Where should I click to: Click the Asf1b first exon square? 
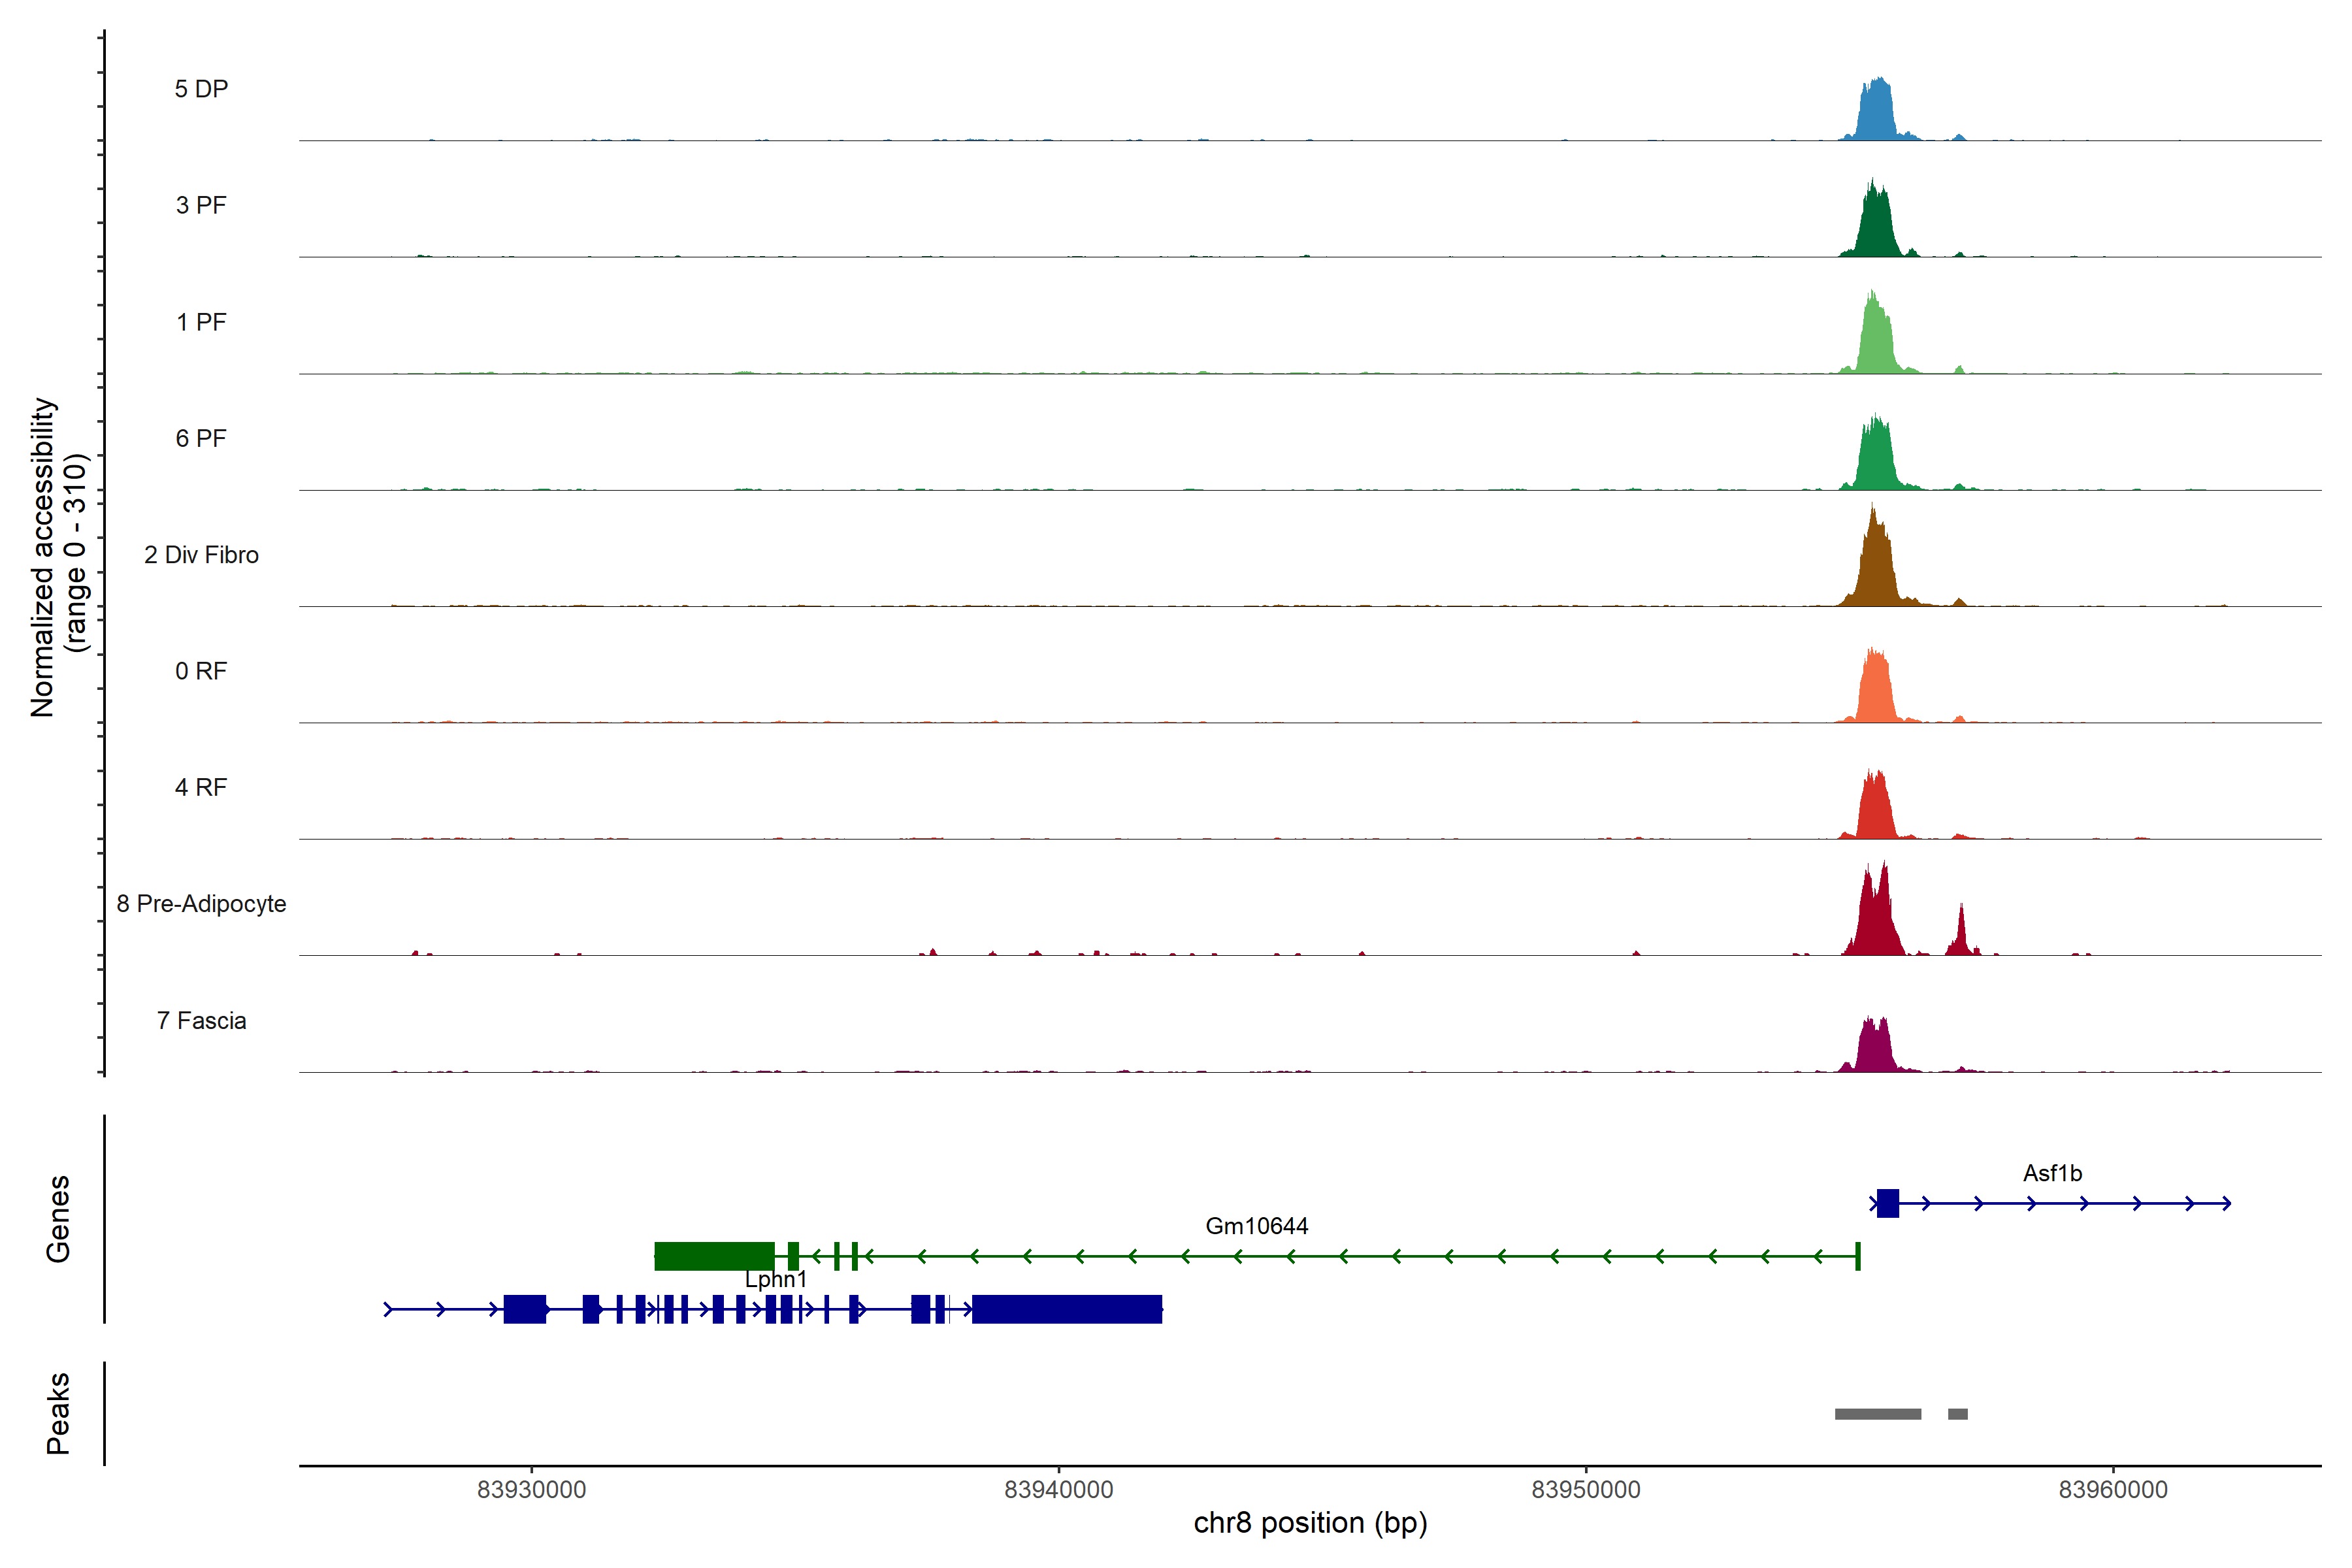(x=1887, y=1203)
